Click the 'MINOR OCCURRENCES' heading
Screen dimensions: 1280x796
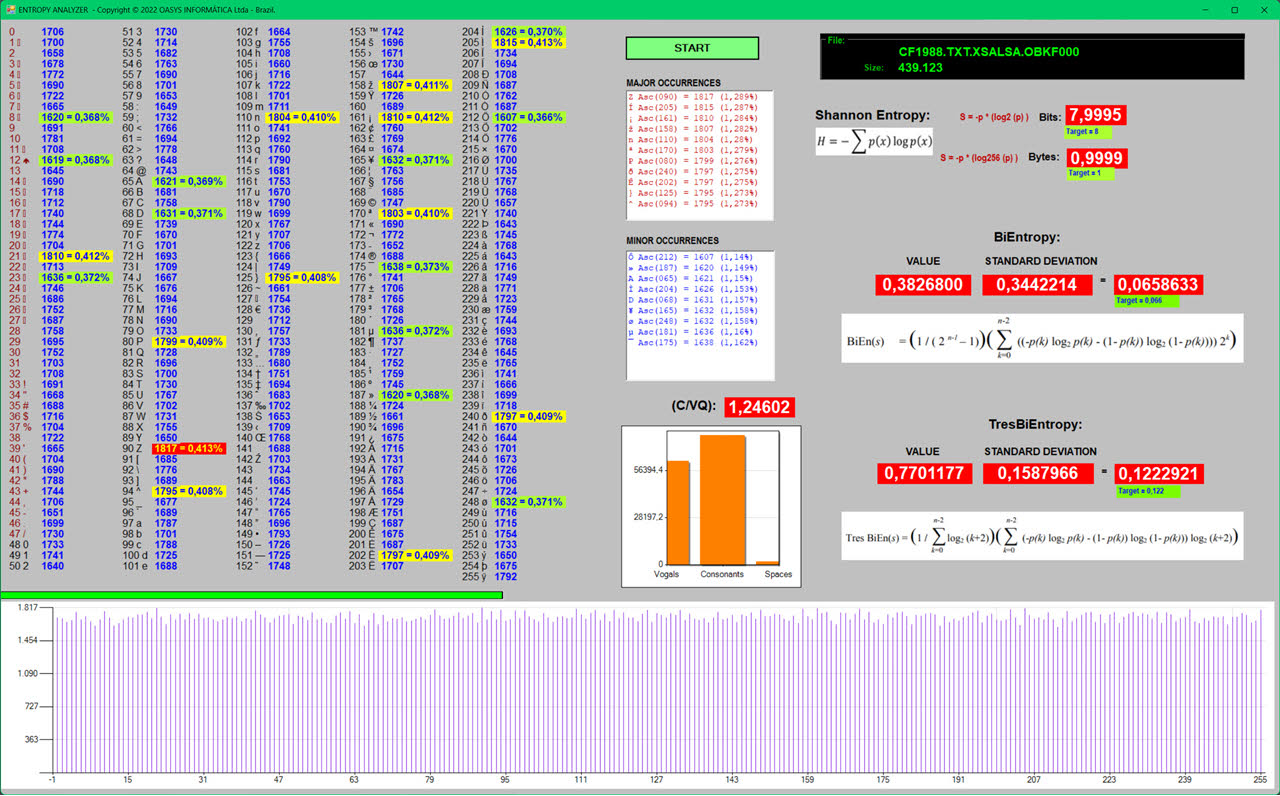tap(672, 241)
